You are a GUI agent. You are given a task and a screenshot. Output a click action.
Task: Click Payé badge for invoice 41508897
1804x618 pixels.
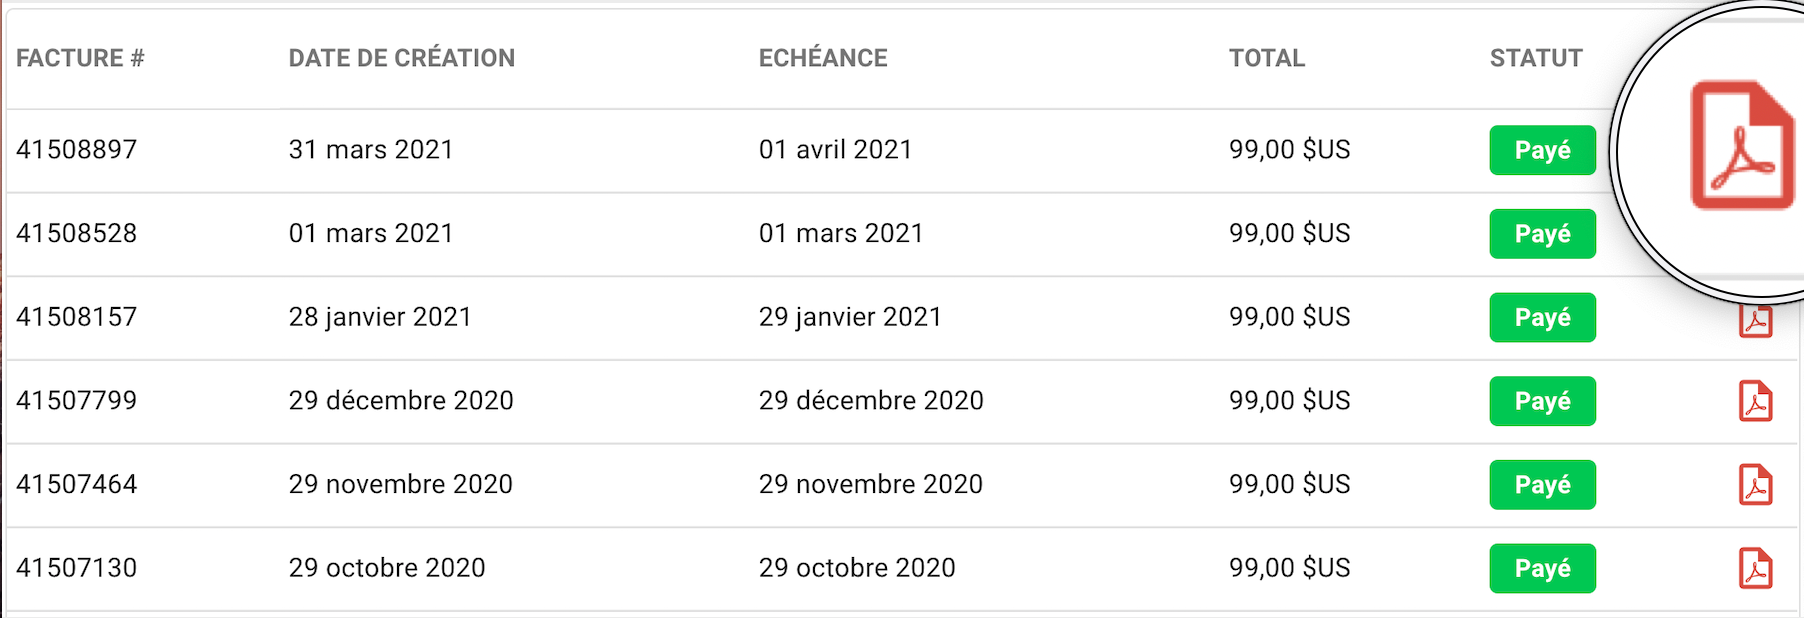[x=1542, y=150]
